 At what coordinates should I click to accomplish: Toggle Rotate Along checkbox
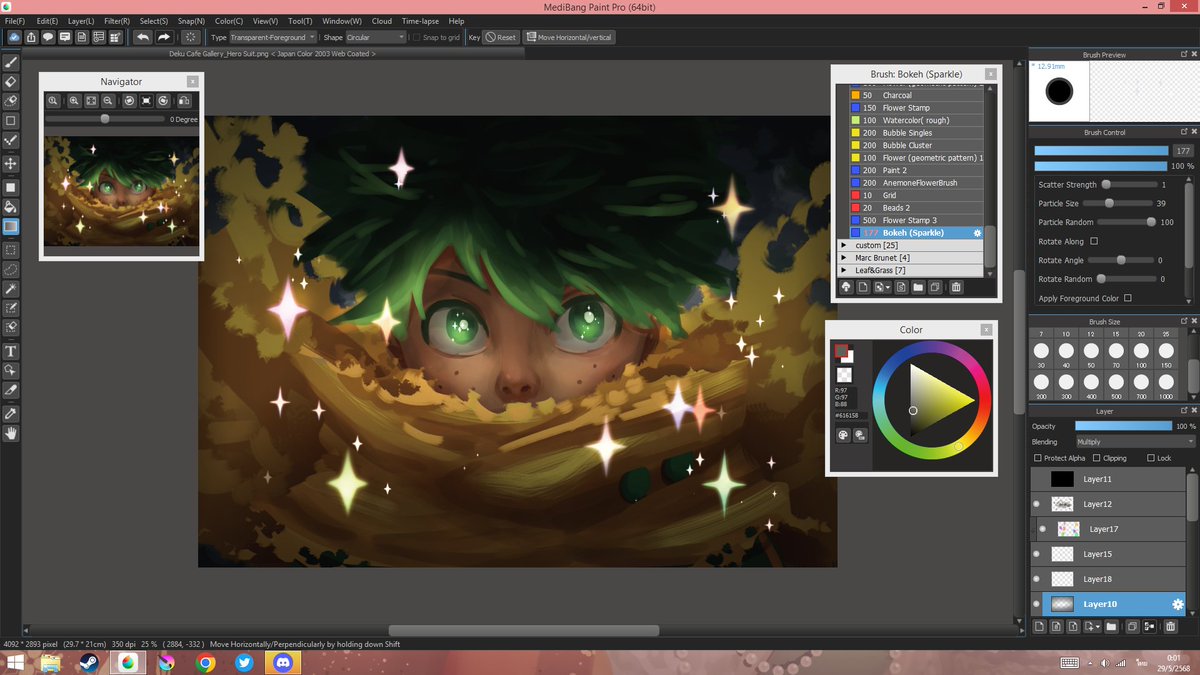1093,241
